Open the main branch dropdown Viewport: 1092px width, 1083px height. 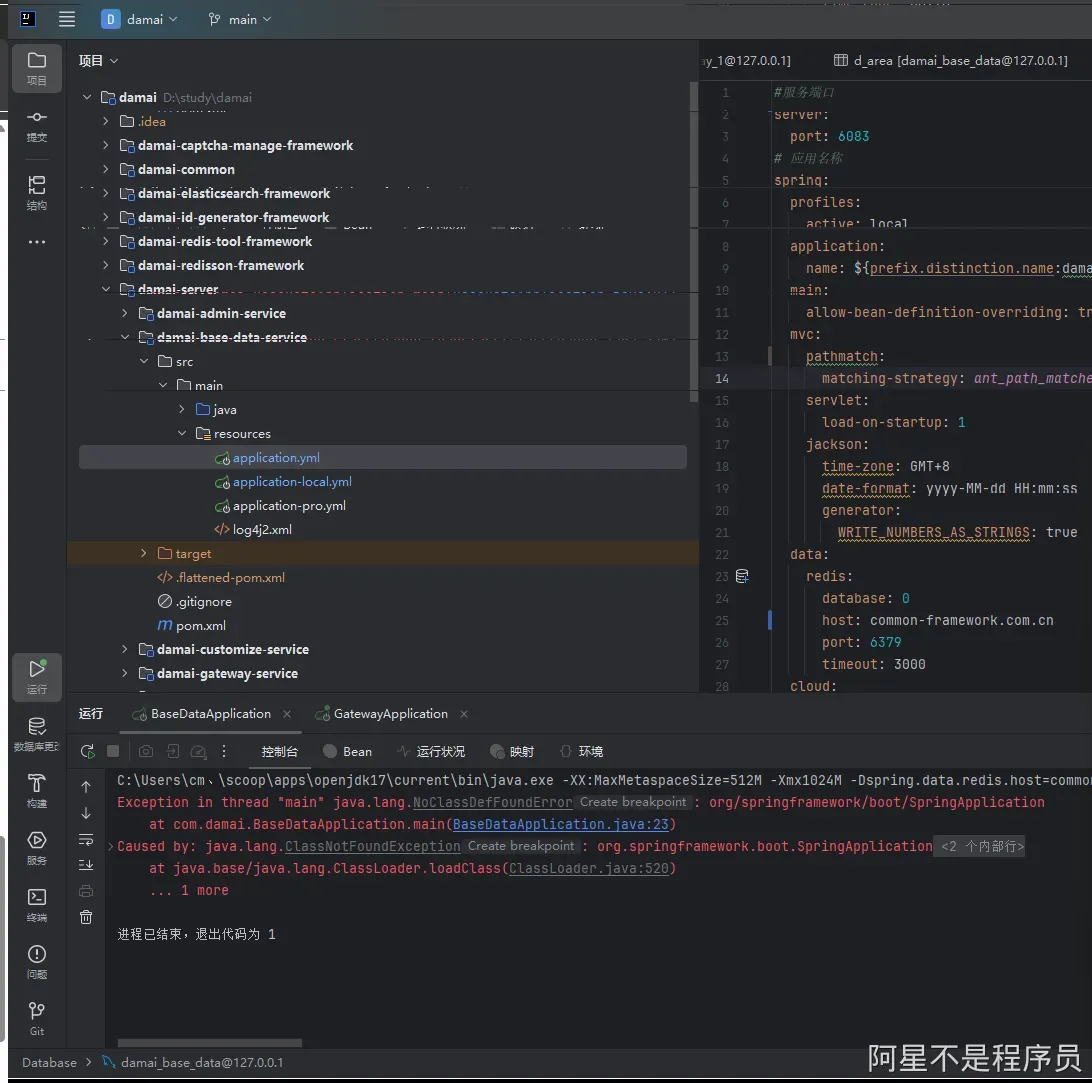[x=240, y=19]
